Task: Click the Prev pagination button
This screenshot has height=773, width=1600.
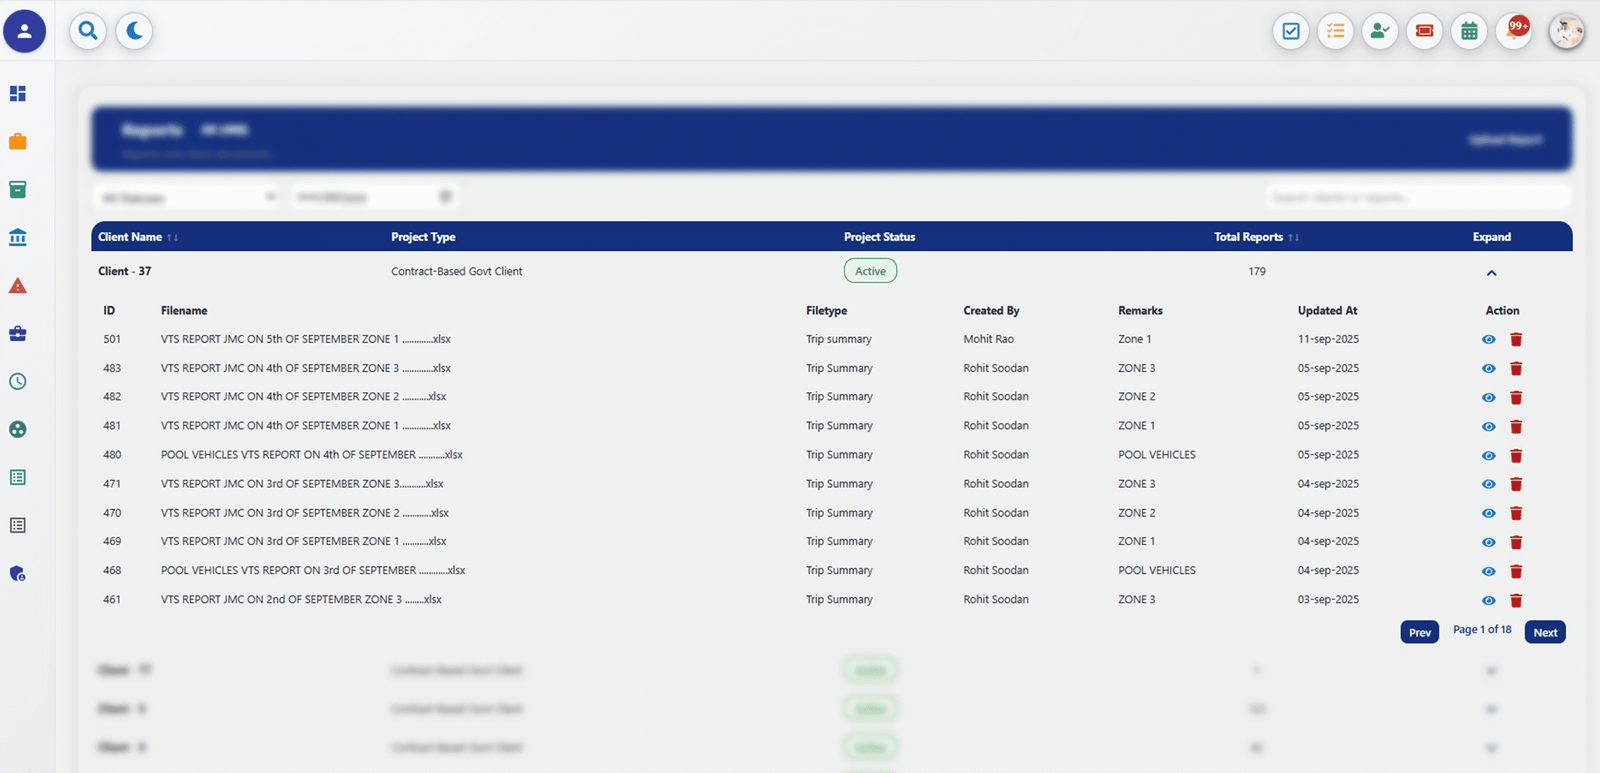Action: pos(1419,632)
